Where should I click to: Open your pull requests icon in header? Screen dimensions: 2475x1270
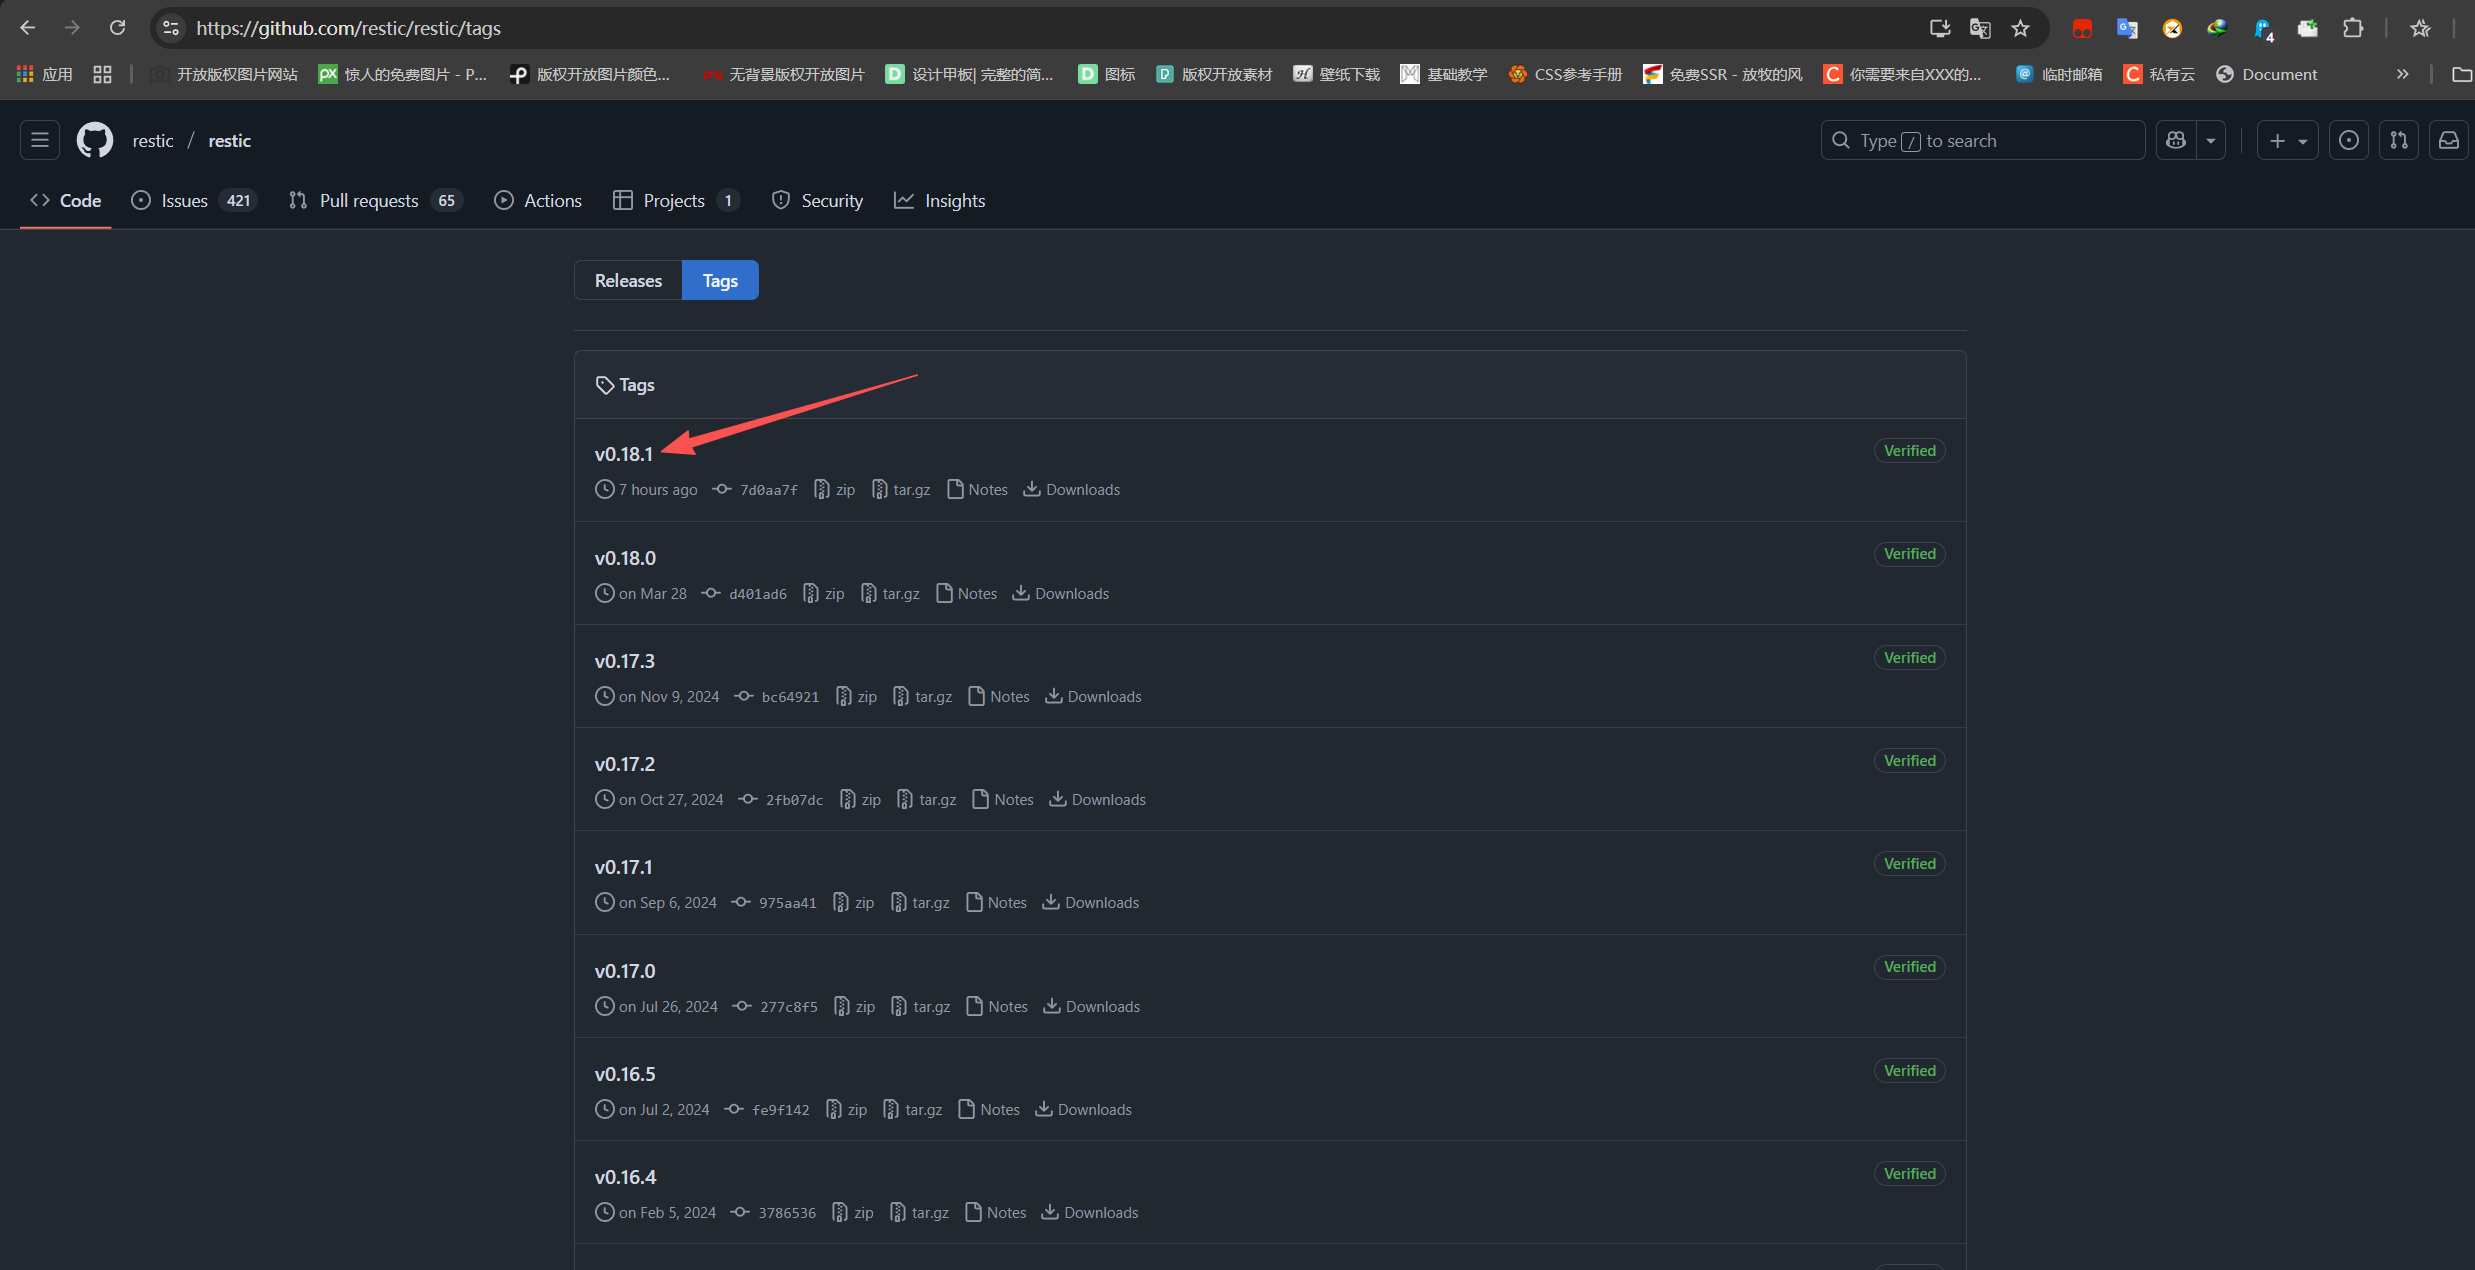pos(2398,140)
